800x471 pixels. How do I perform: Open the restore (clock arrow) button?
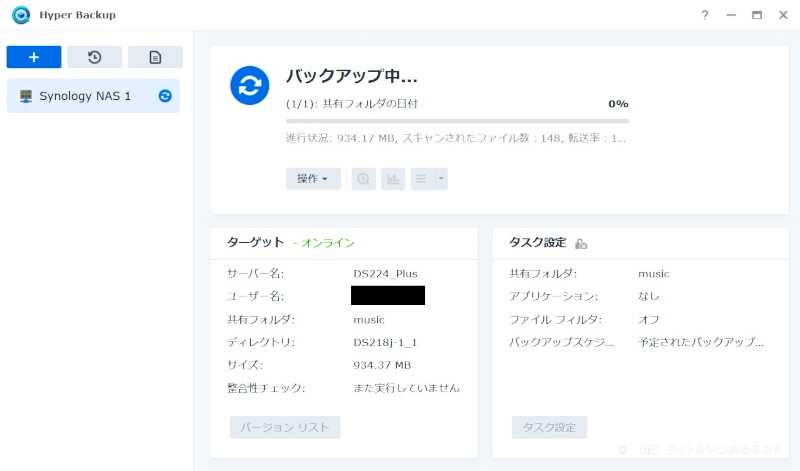(x=94, y=57)
